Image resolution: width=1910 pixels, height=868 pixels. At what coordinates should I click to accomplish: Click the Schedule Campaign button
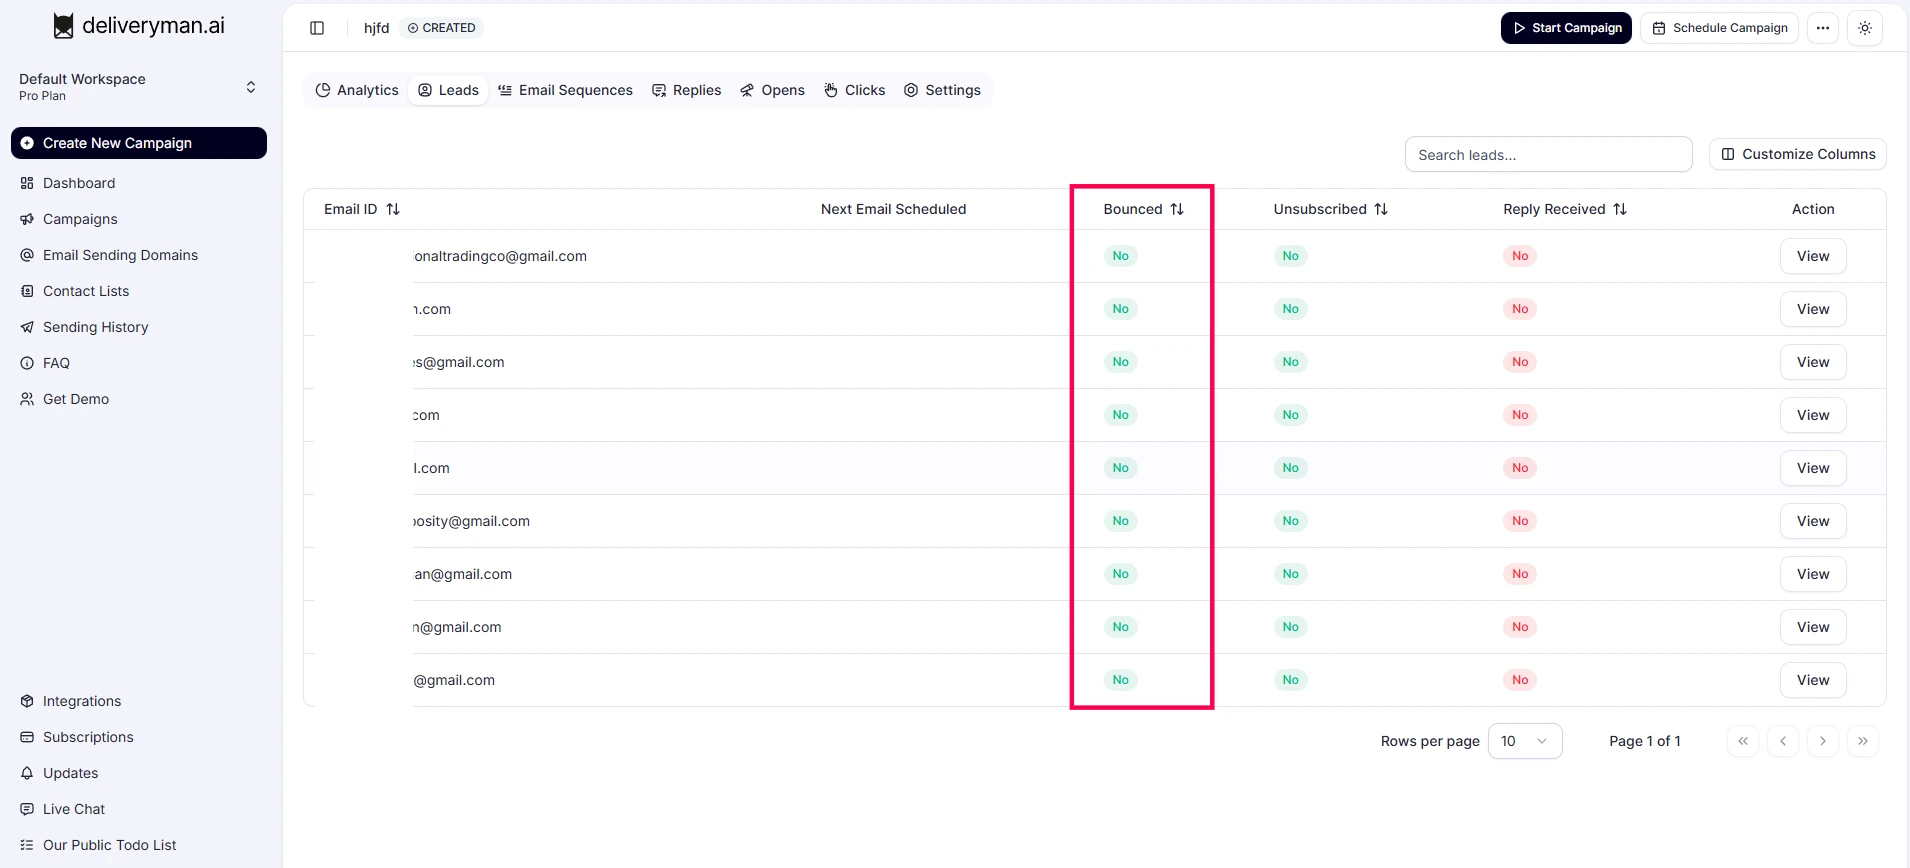[1719, 28]
